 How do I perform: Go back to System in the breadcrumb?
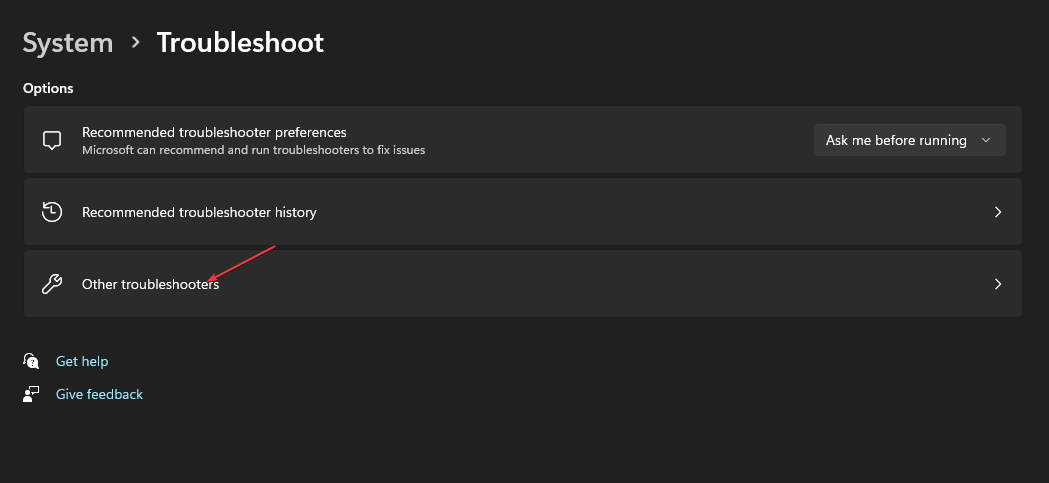coord(68,43)
